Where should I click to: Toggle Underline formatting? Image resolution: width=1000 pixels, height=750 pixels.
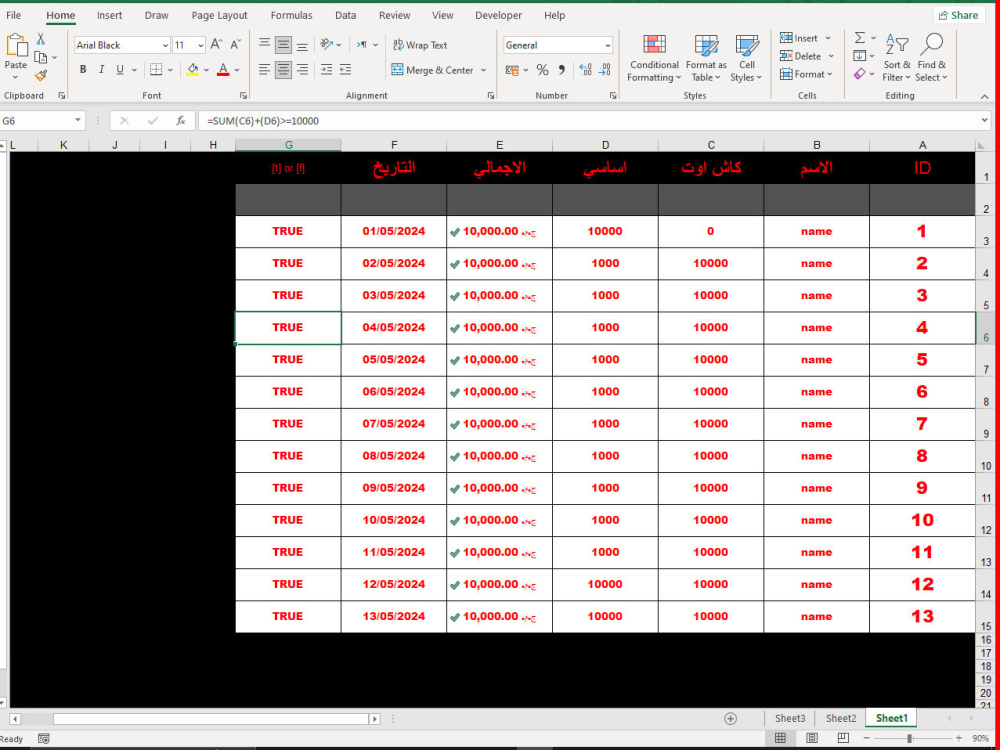tap(120, 70)
